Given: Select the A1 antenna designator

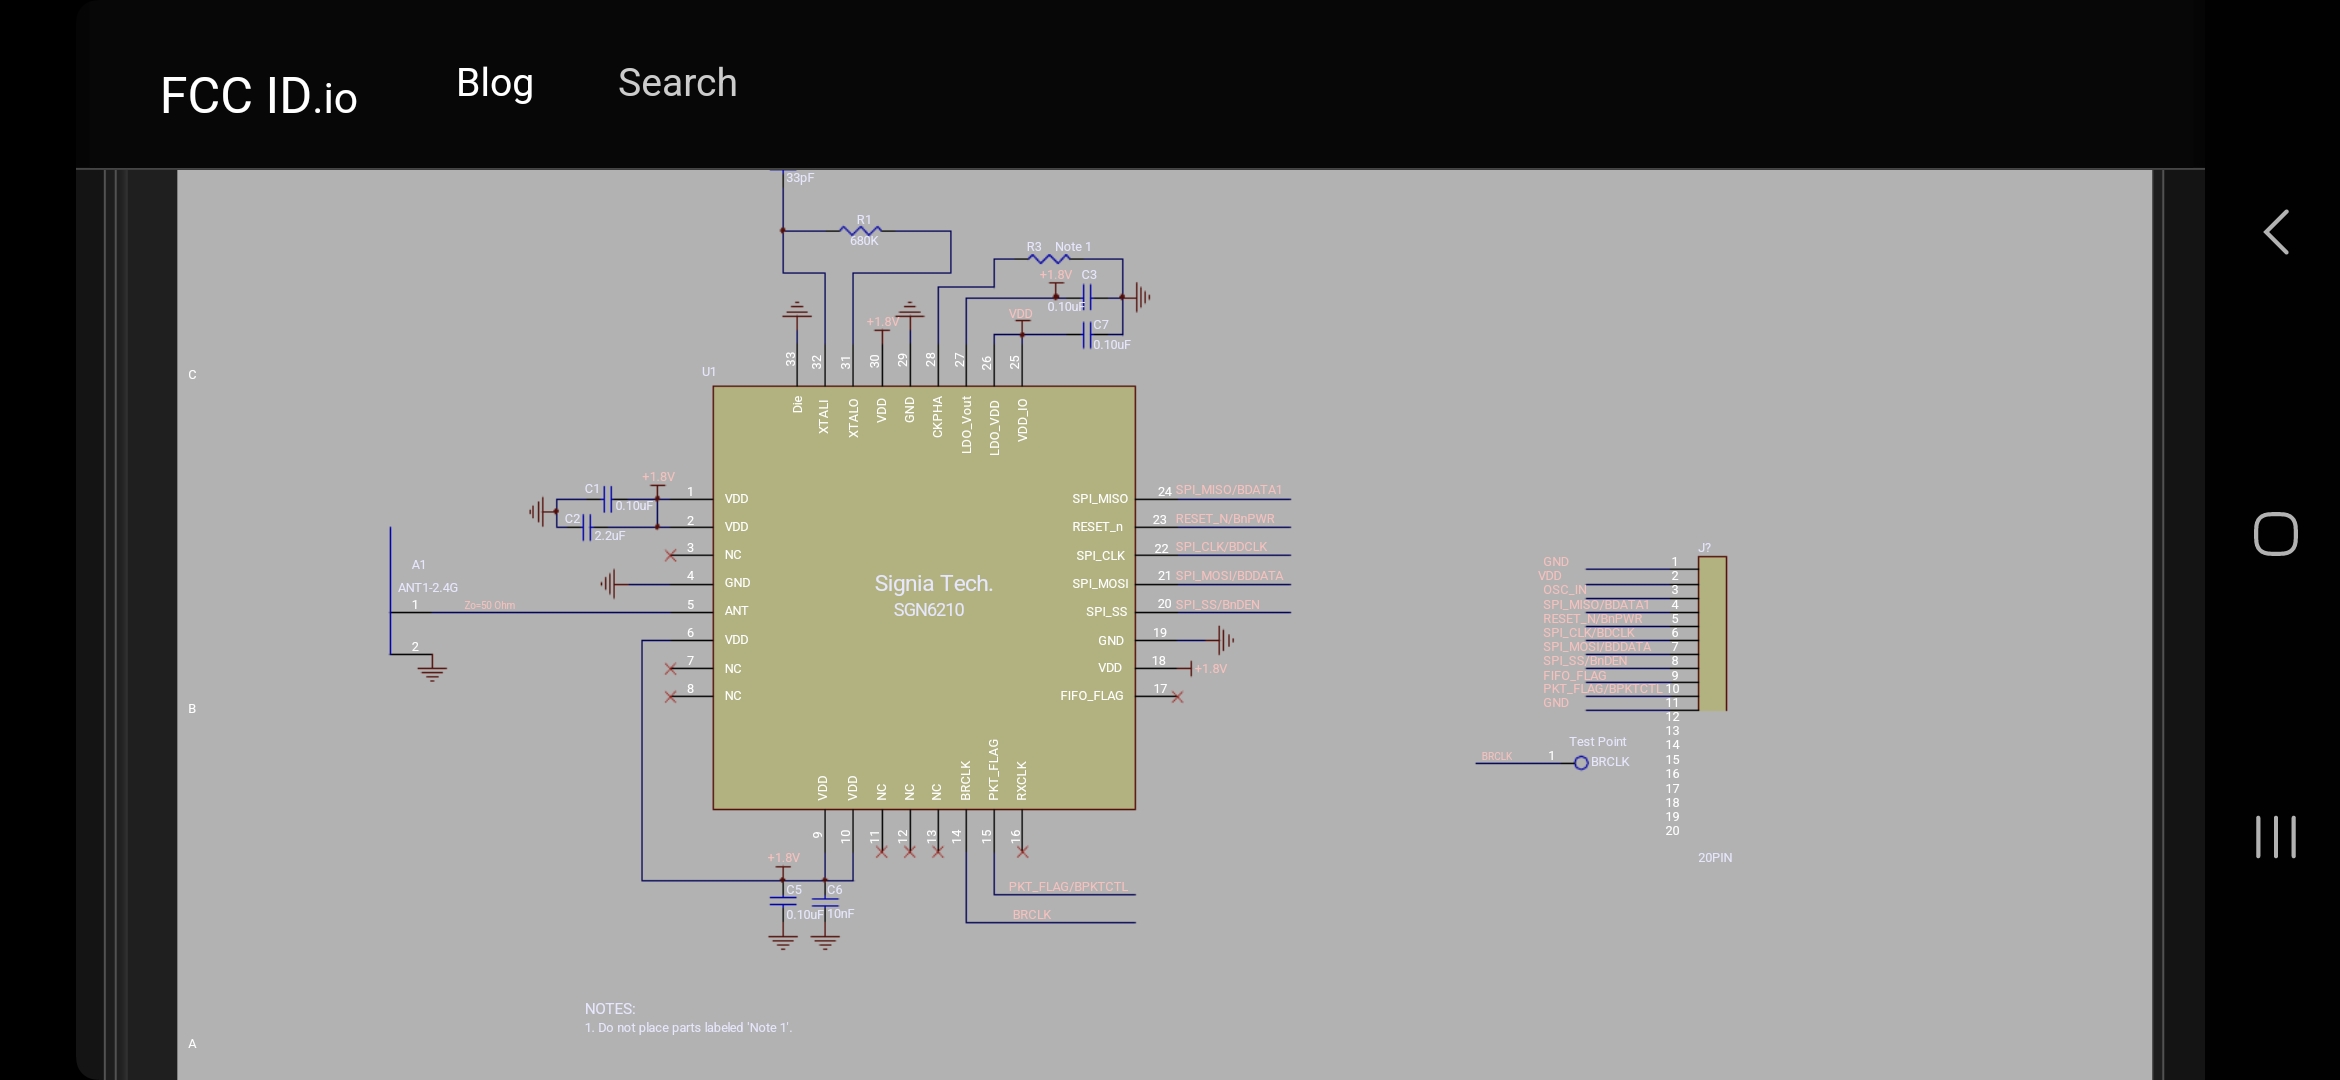Looking at the screenshot, I should 419,565.
